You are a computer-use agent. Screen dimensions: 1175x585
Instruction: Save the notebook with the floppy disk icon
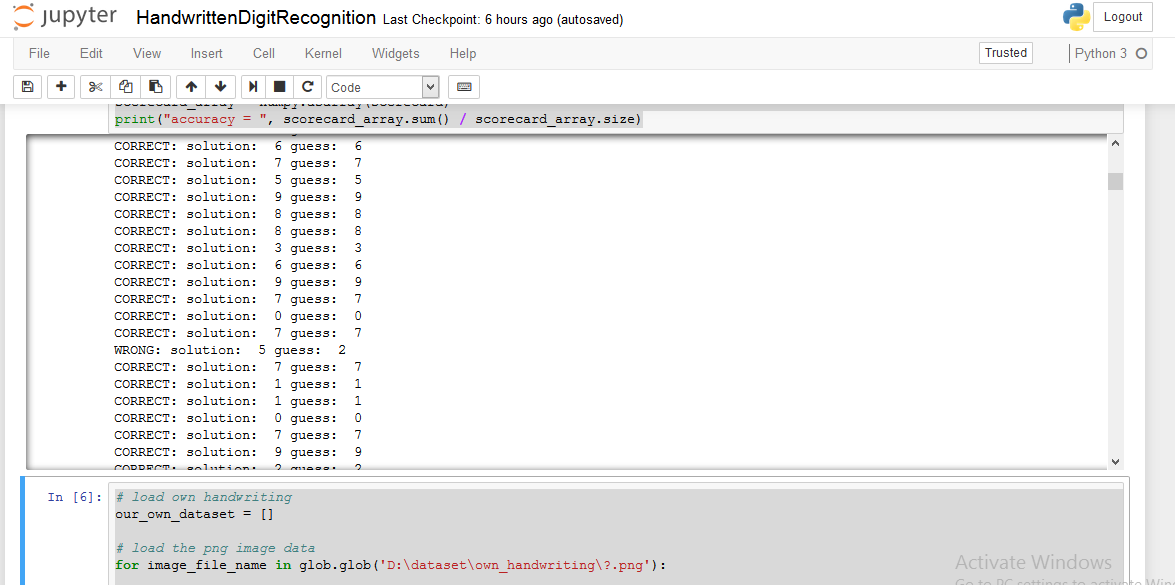[x=27, y=86]
